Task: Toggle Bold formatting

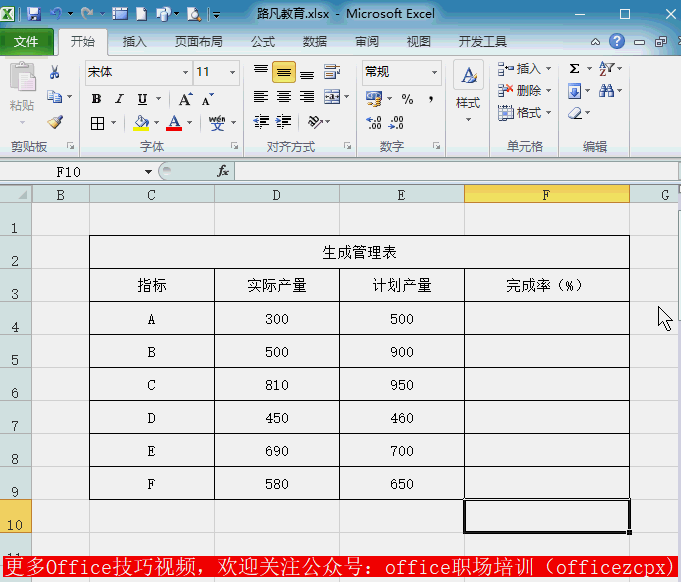Action: [96, 99]
